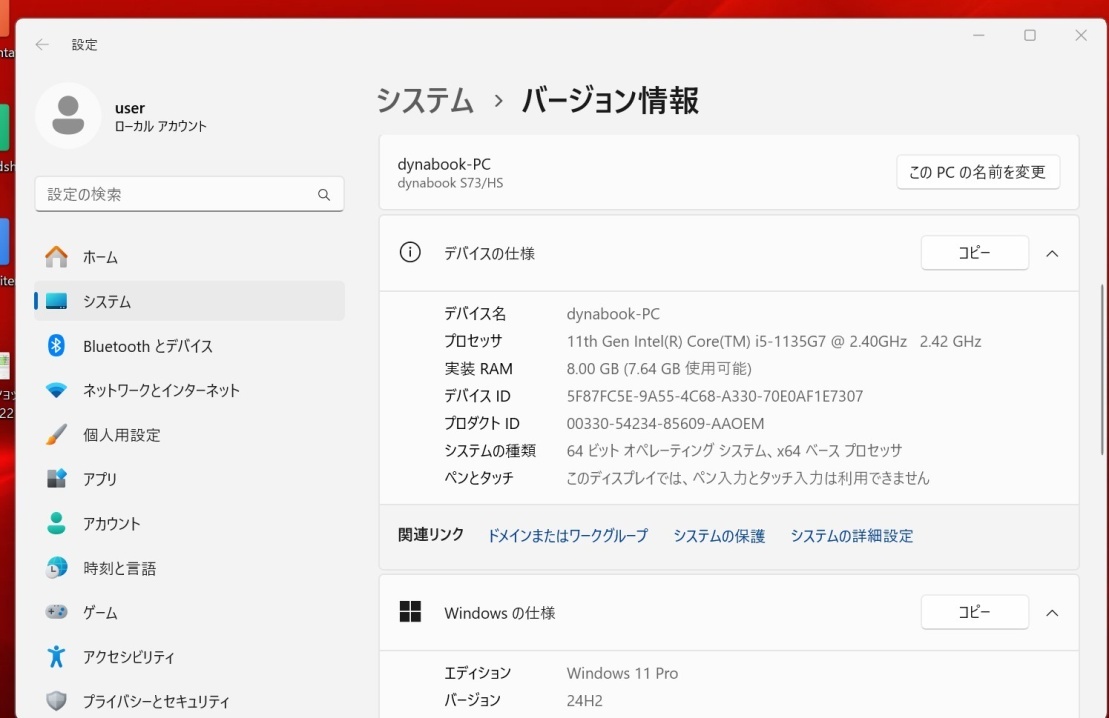Open 個人用設定 paintbrush icon
The width and height of the screenshot is (1109, 718).
click(x=57, y=435)
